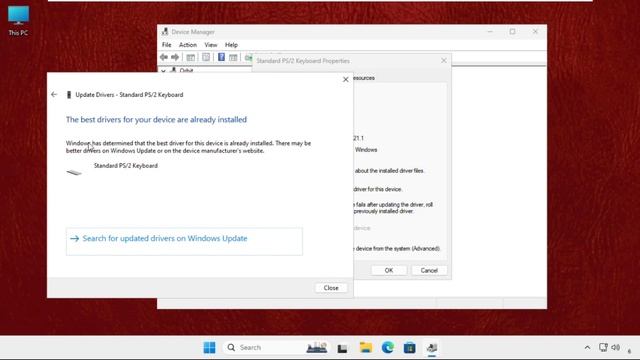This screenshot has width=640, height=360.
Task: Click OK in Keyboard Properties dialog
Action: click(x=389, y=270)
